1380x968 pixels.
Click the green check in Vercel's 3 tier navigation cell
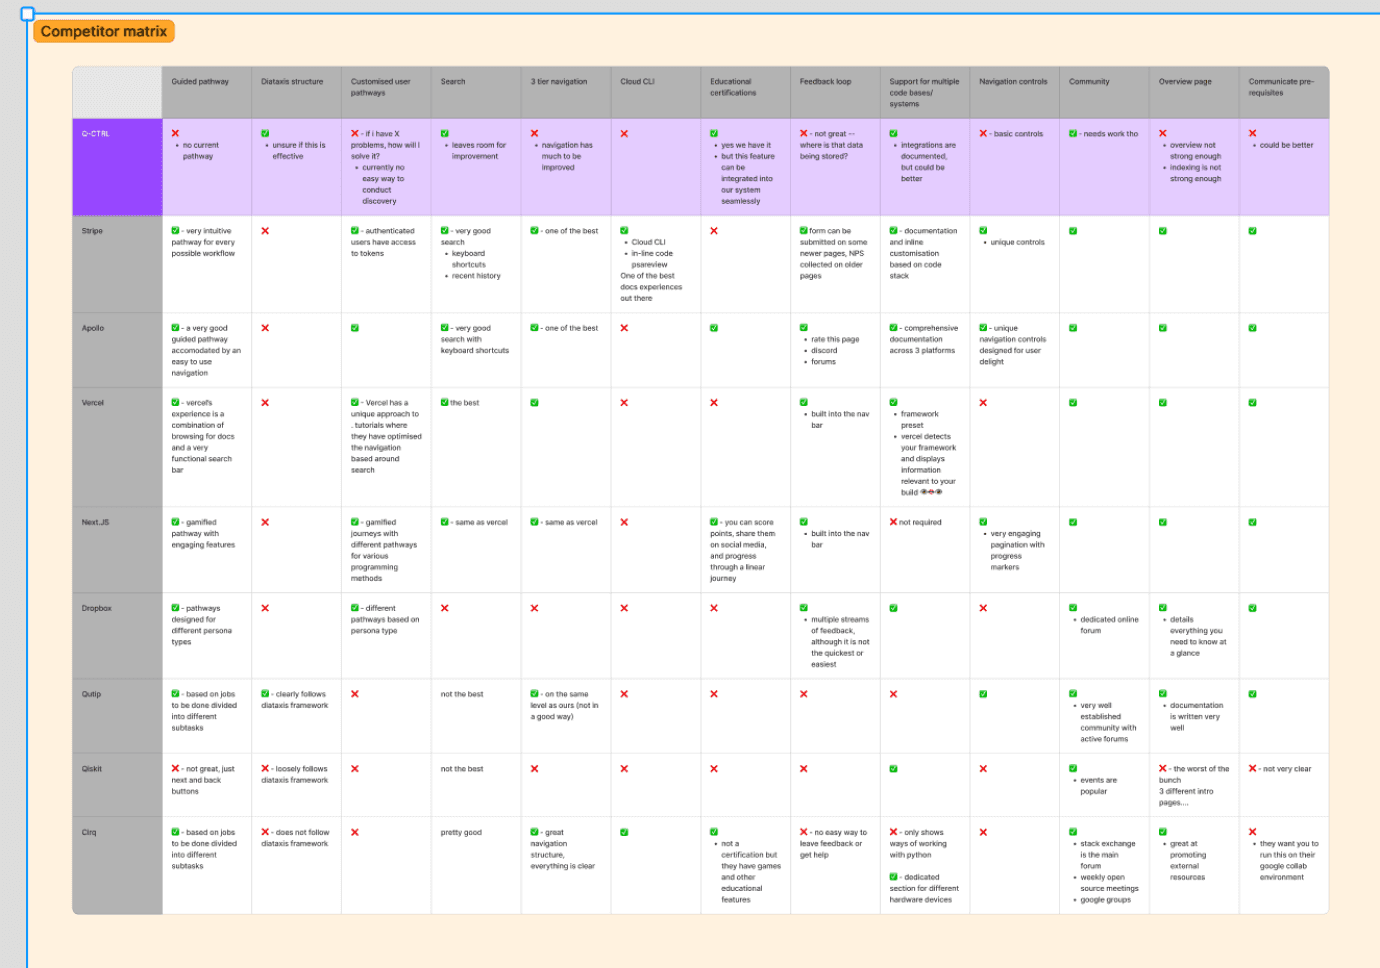click(x=534, y=403)
